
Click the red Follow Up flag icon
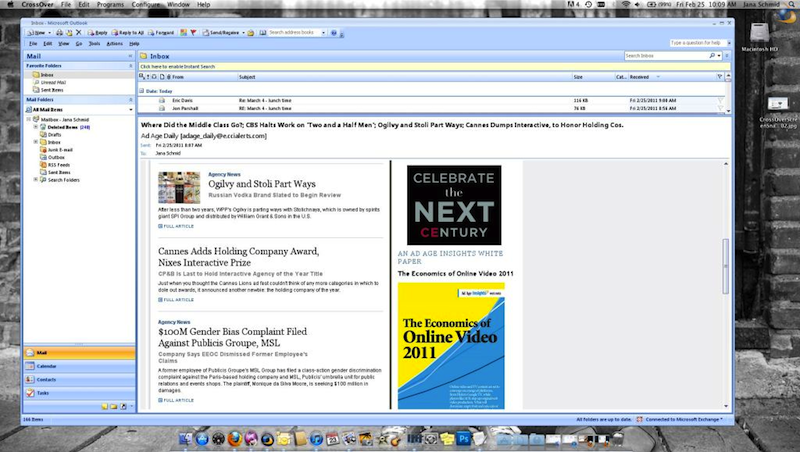pos(192,33)
